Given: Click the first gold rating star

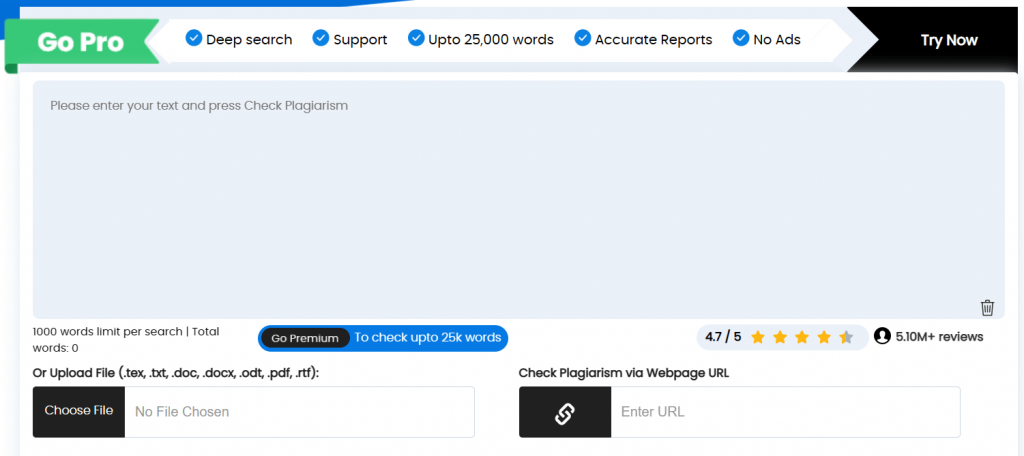Looking at the screenshot, I should click(758, 337).
